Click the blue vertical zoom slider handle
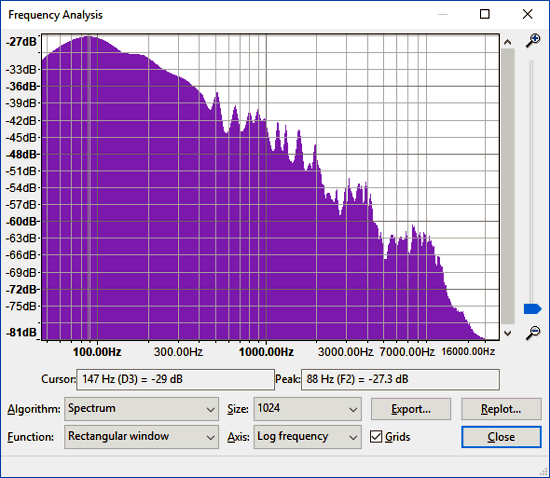550x478 pixels. click(x=532, y=309)
